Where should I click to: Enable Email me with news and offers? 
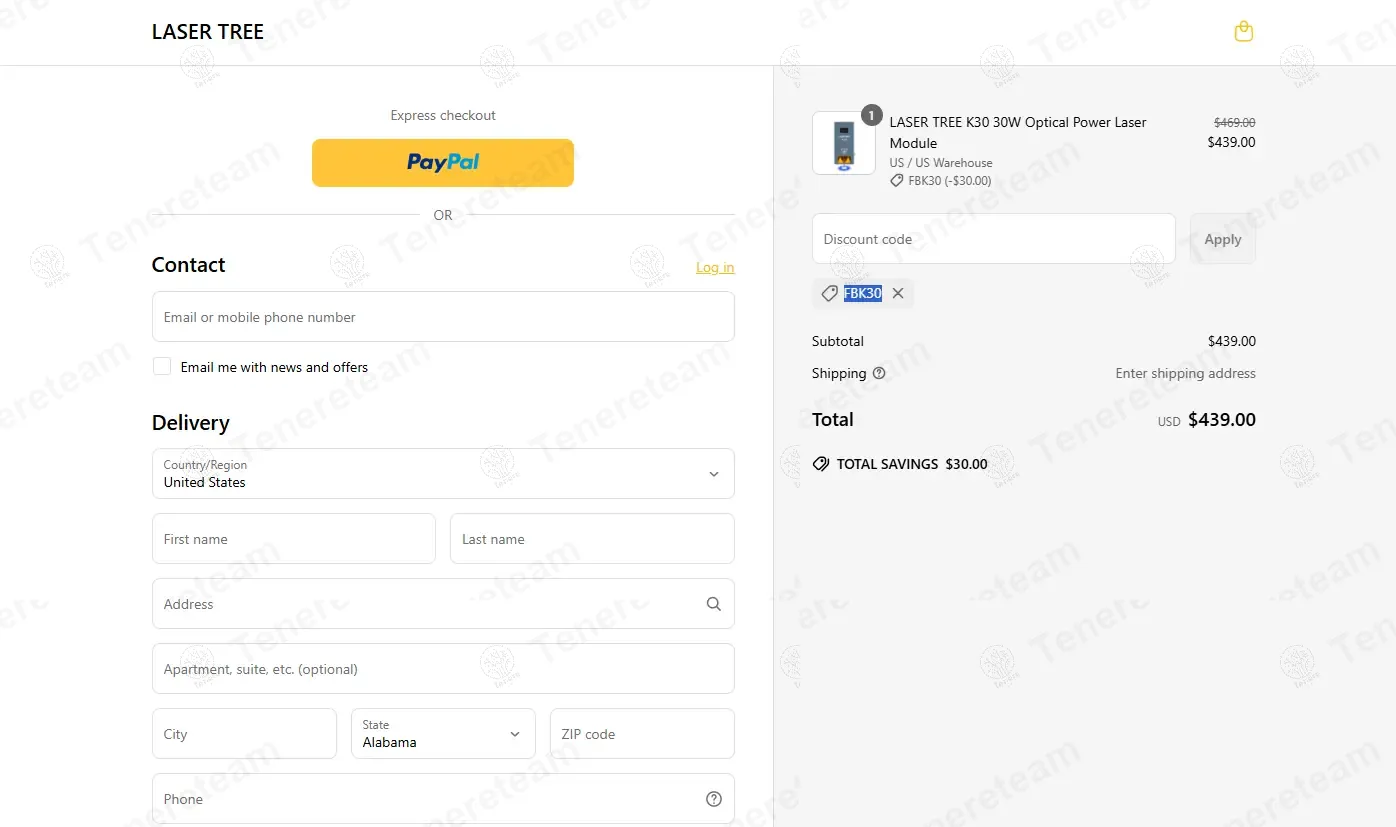point(162,366)
